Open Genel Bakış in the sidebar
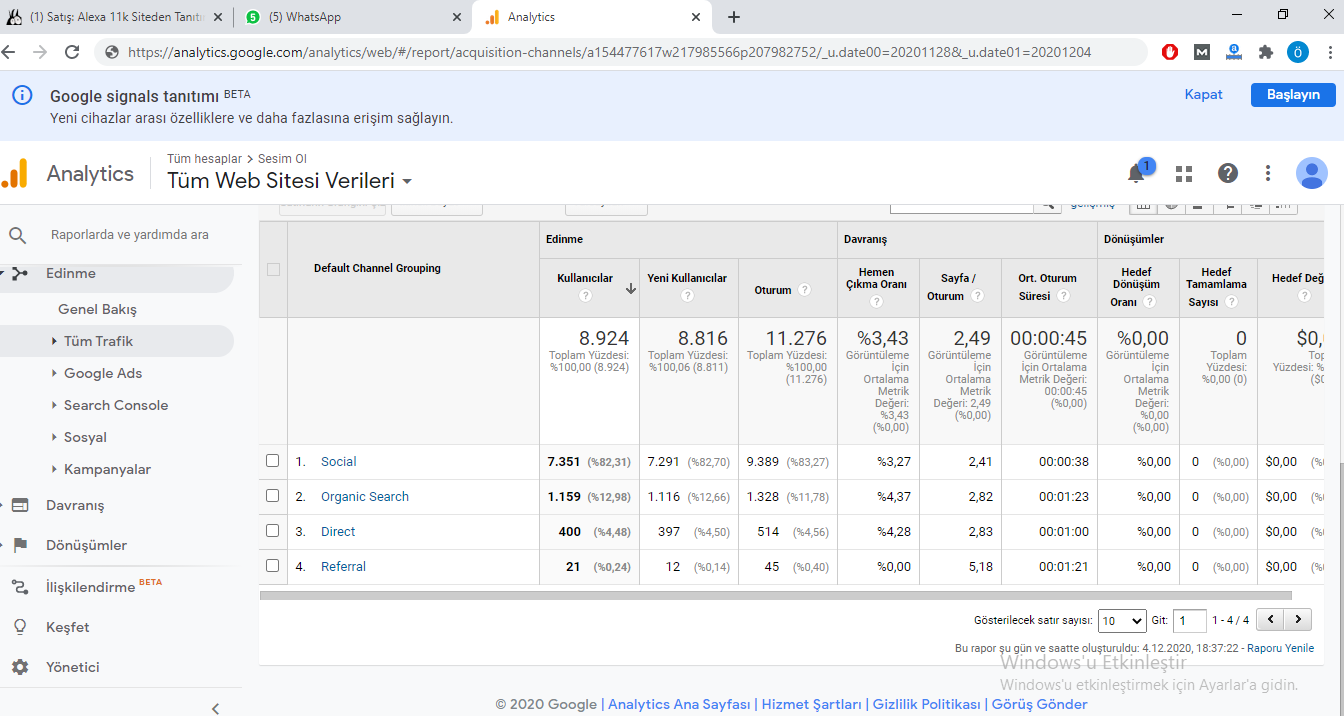Viewport: 1344px width, 716px height. [97, 309]
